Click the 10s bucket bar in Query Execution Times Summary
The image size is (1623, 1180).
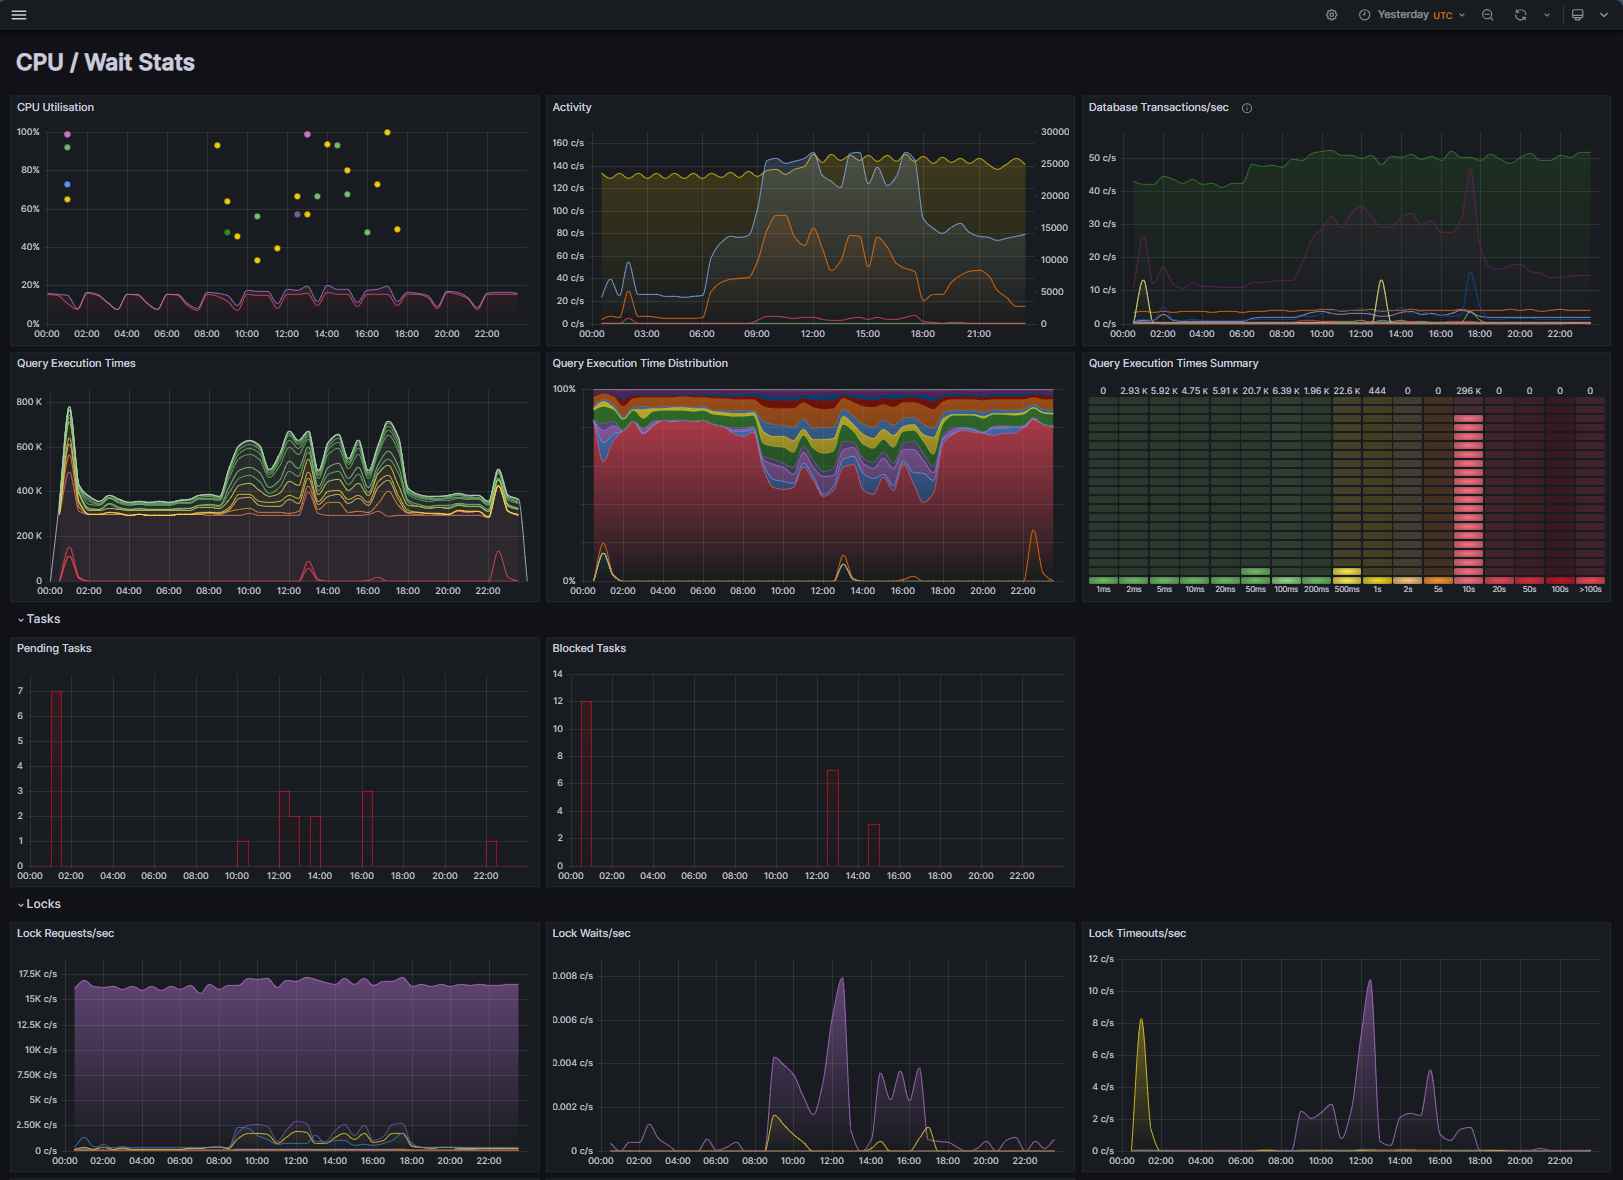click(1468, 499)
